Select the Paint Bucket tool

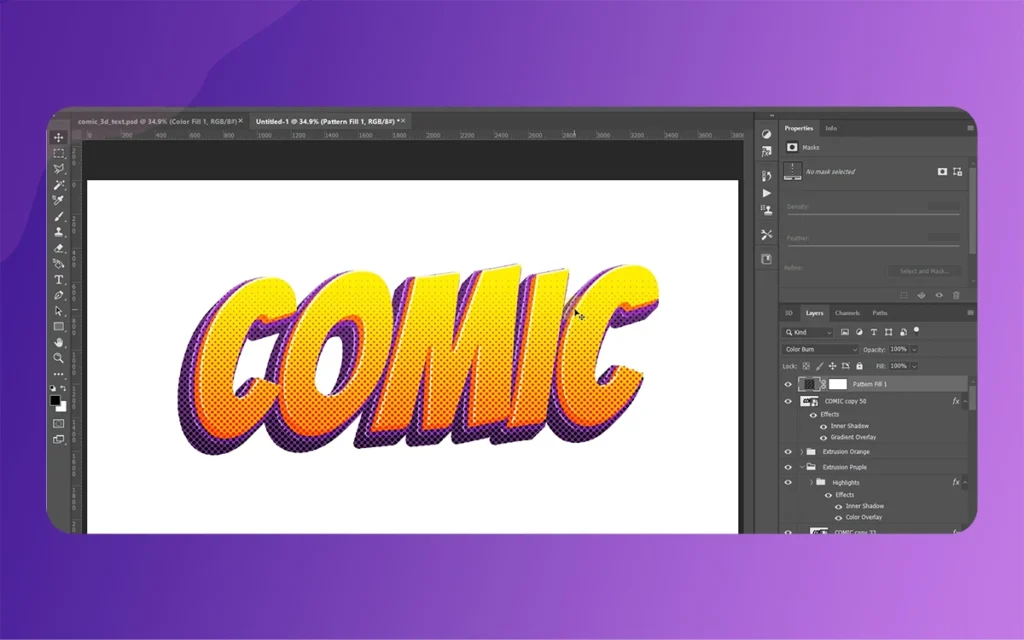point(59,264)
